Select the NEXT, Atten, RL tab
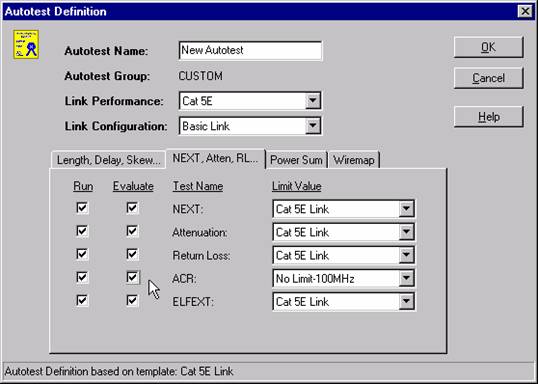 click(215, 159)
